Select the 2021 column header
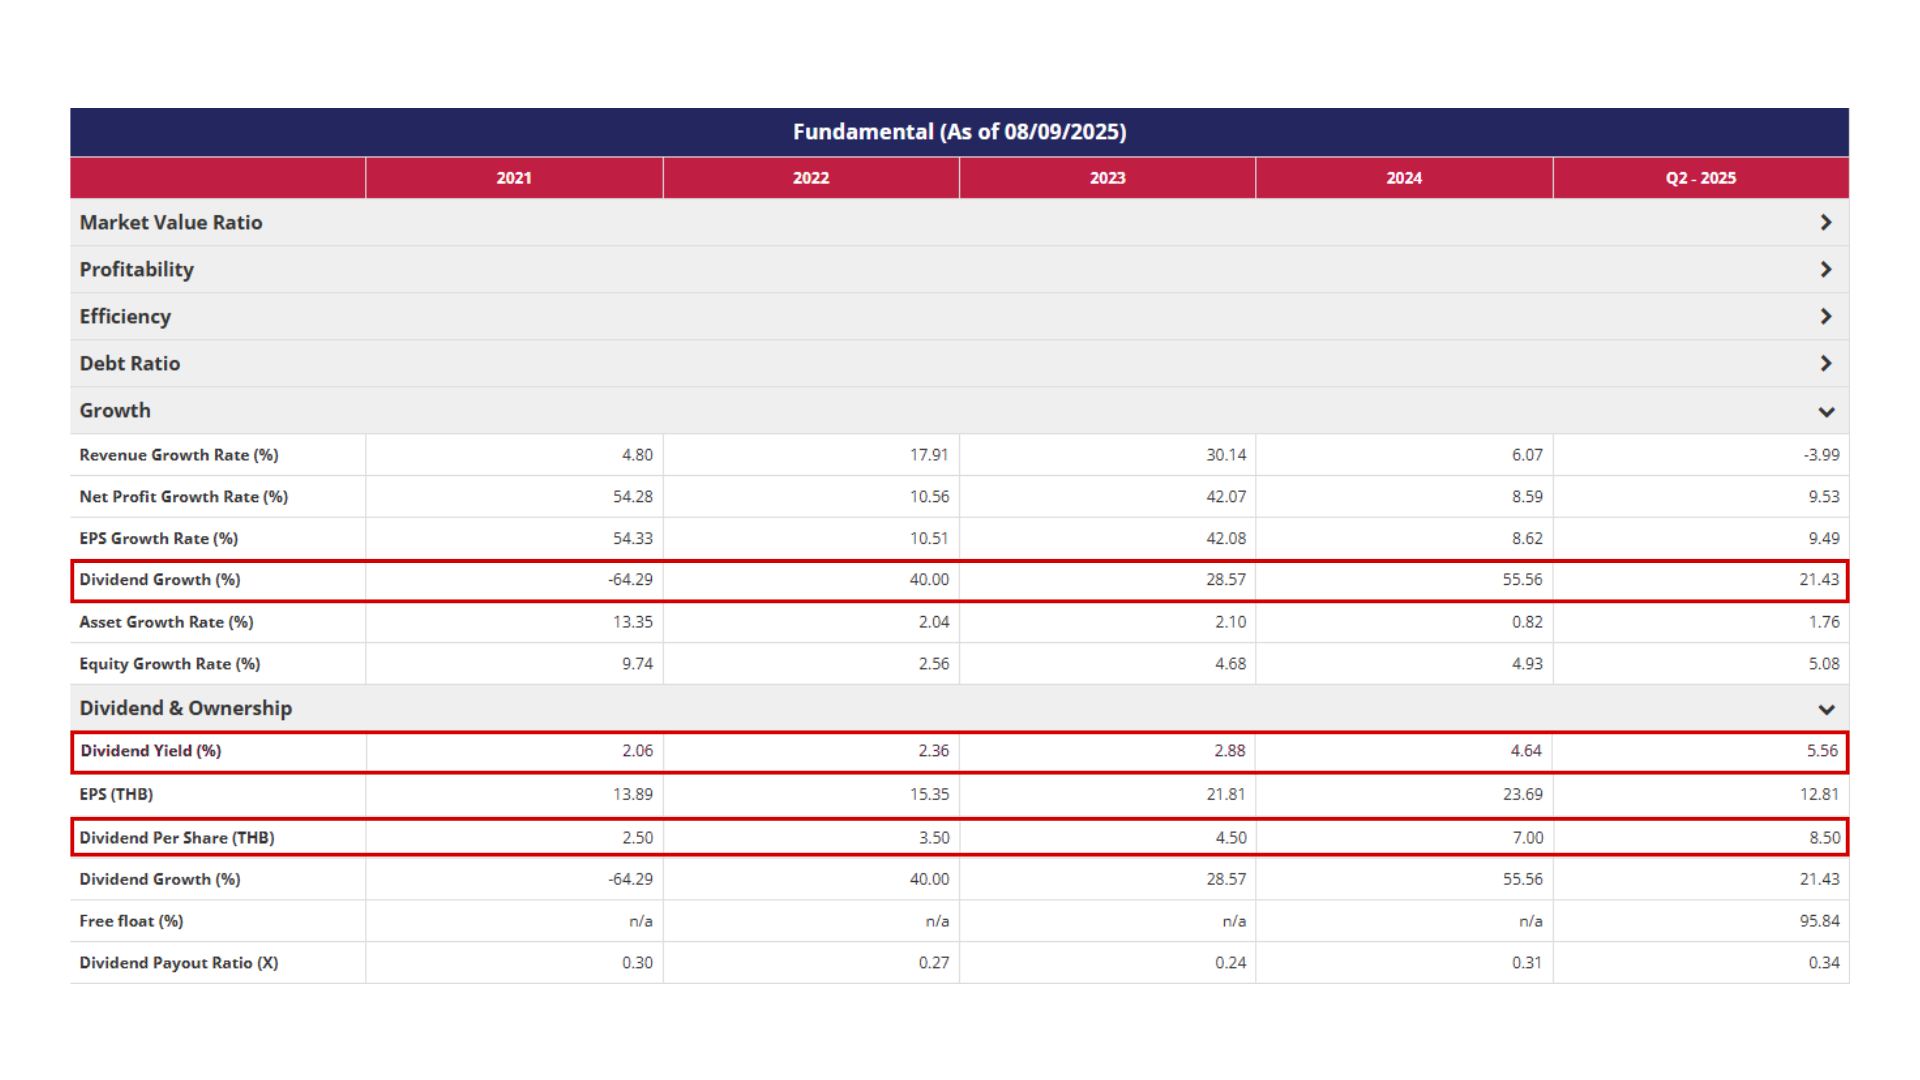 coord(514,178)
